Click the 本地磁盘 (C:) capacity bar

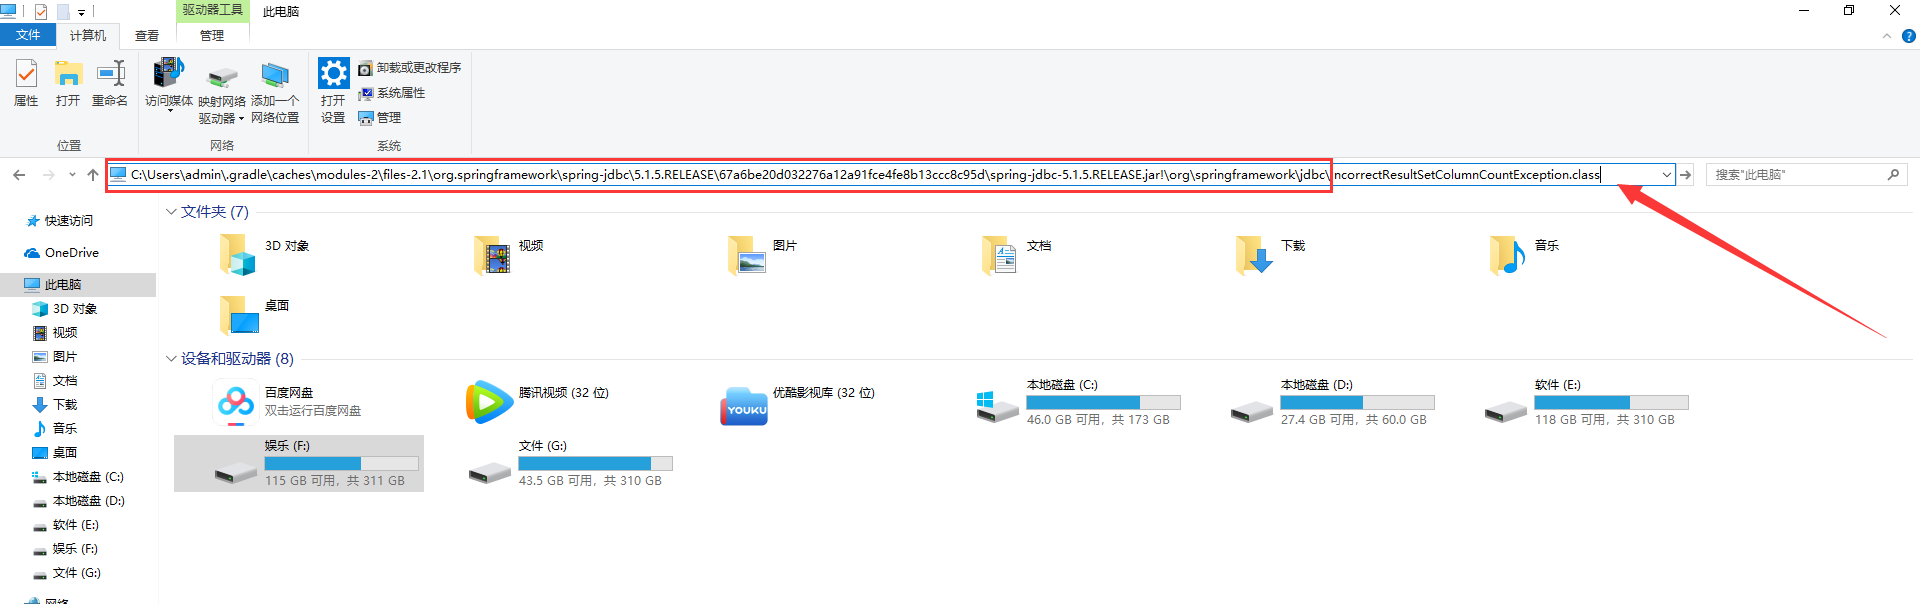click(x=1103, y=402)
